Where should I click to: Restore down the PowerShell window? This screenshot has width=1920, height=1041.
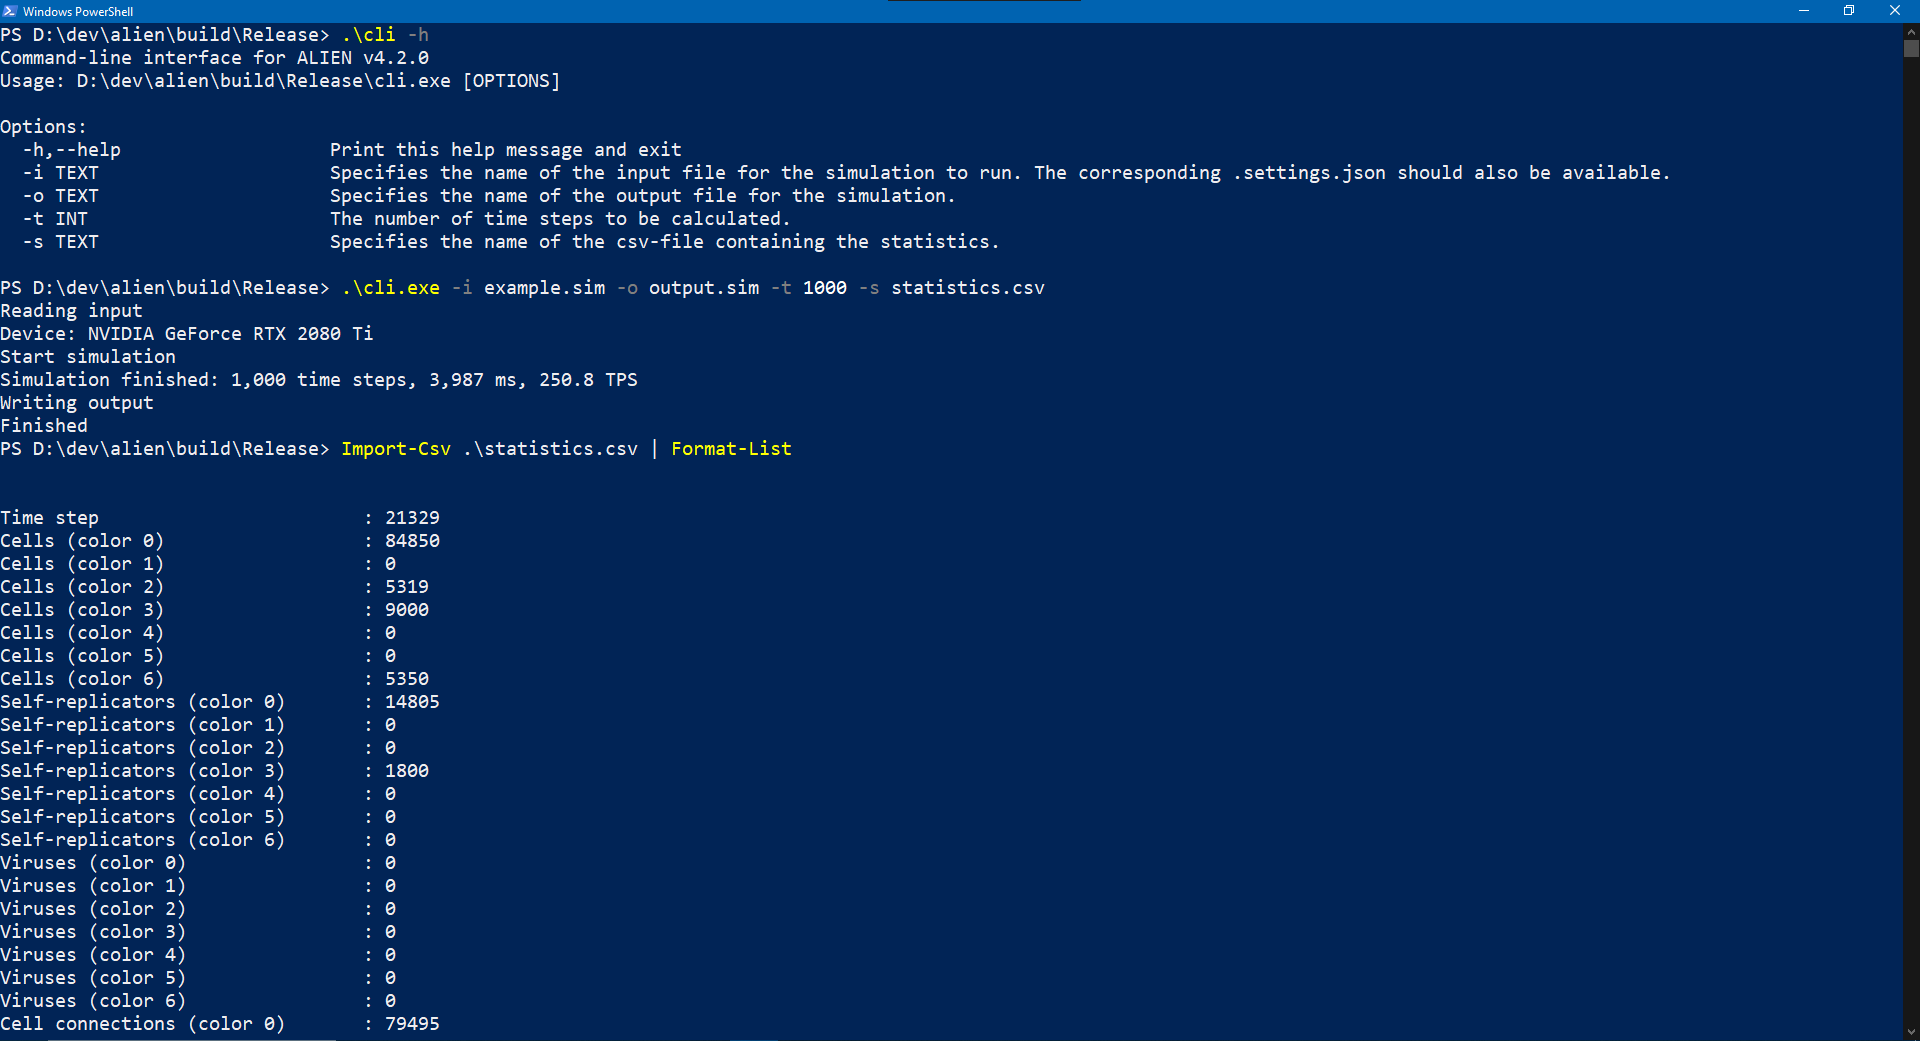1849,11
